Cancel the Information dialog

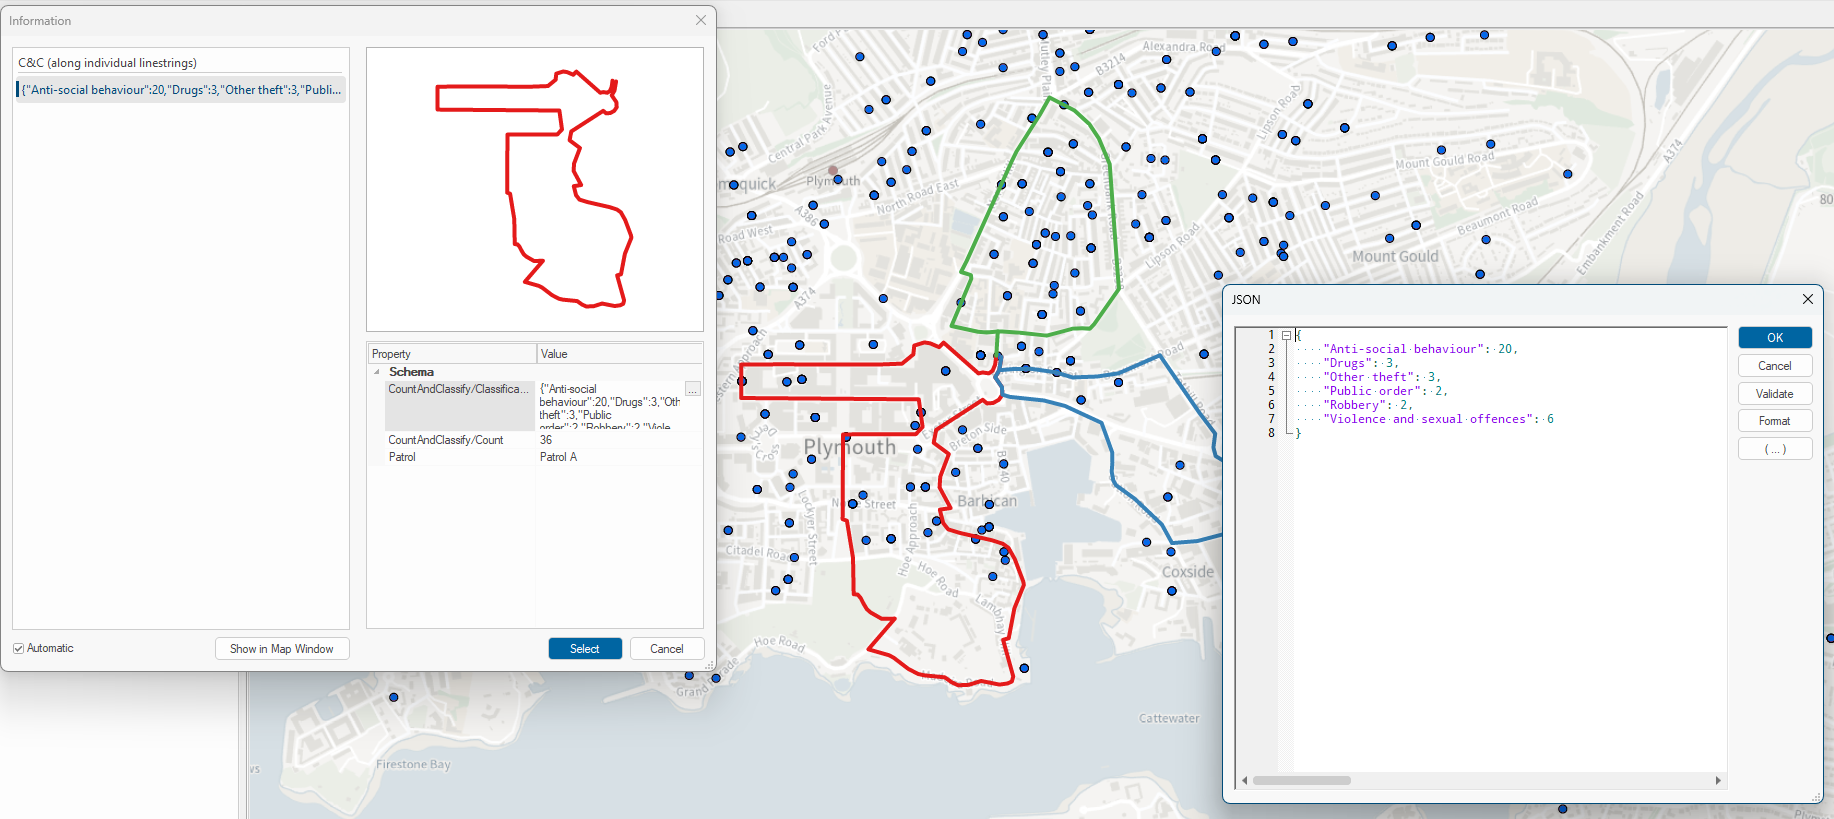[x=667, y=649]
